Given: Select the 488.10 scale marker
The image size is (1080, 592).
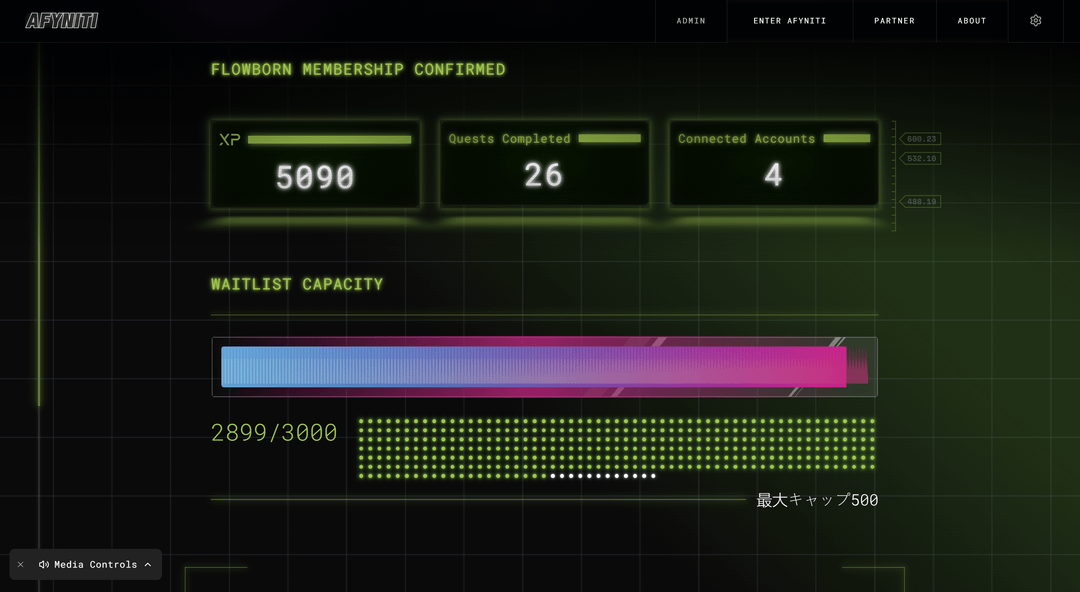Looking at the screenshot, I should coord(921,202).
